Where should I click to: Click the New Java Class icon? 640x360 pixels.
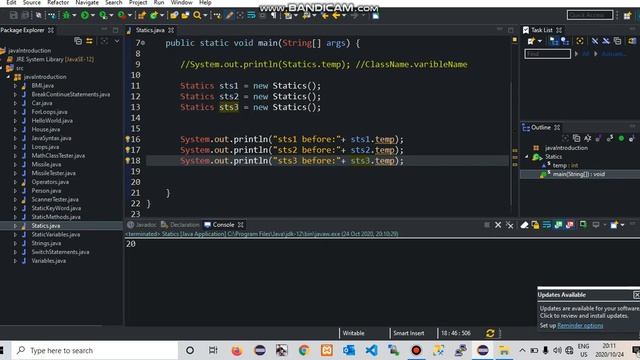point(154,16)
